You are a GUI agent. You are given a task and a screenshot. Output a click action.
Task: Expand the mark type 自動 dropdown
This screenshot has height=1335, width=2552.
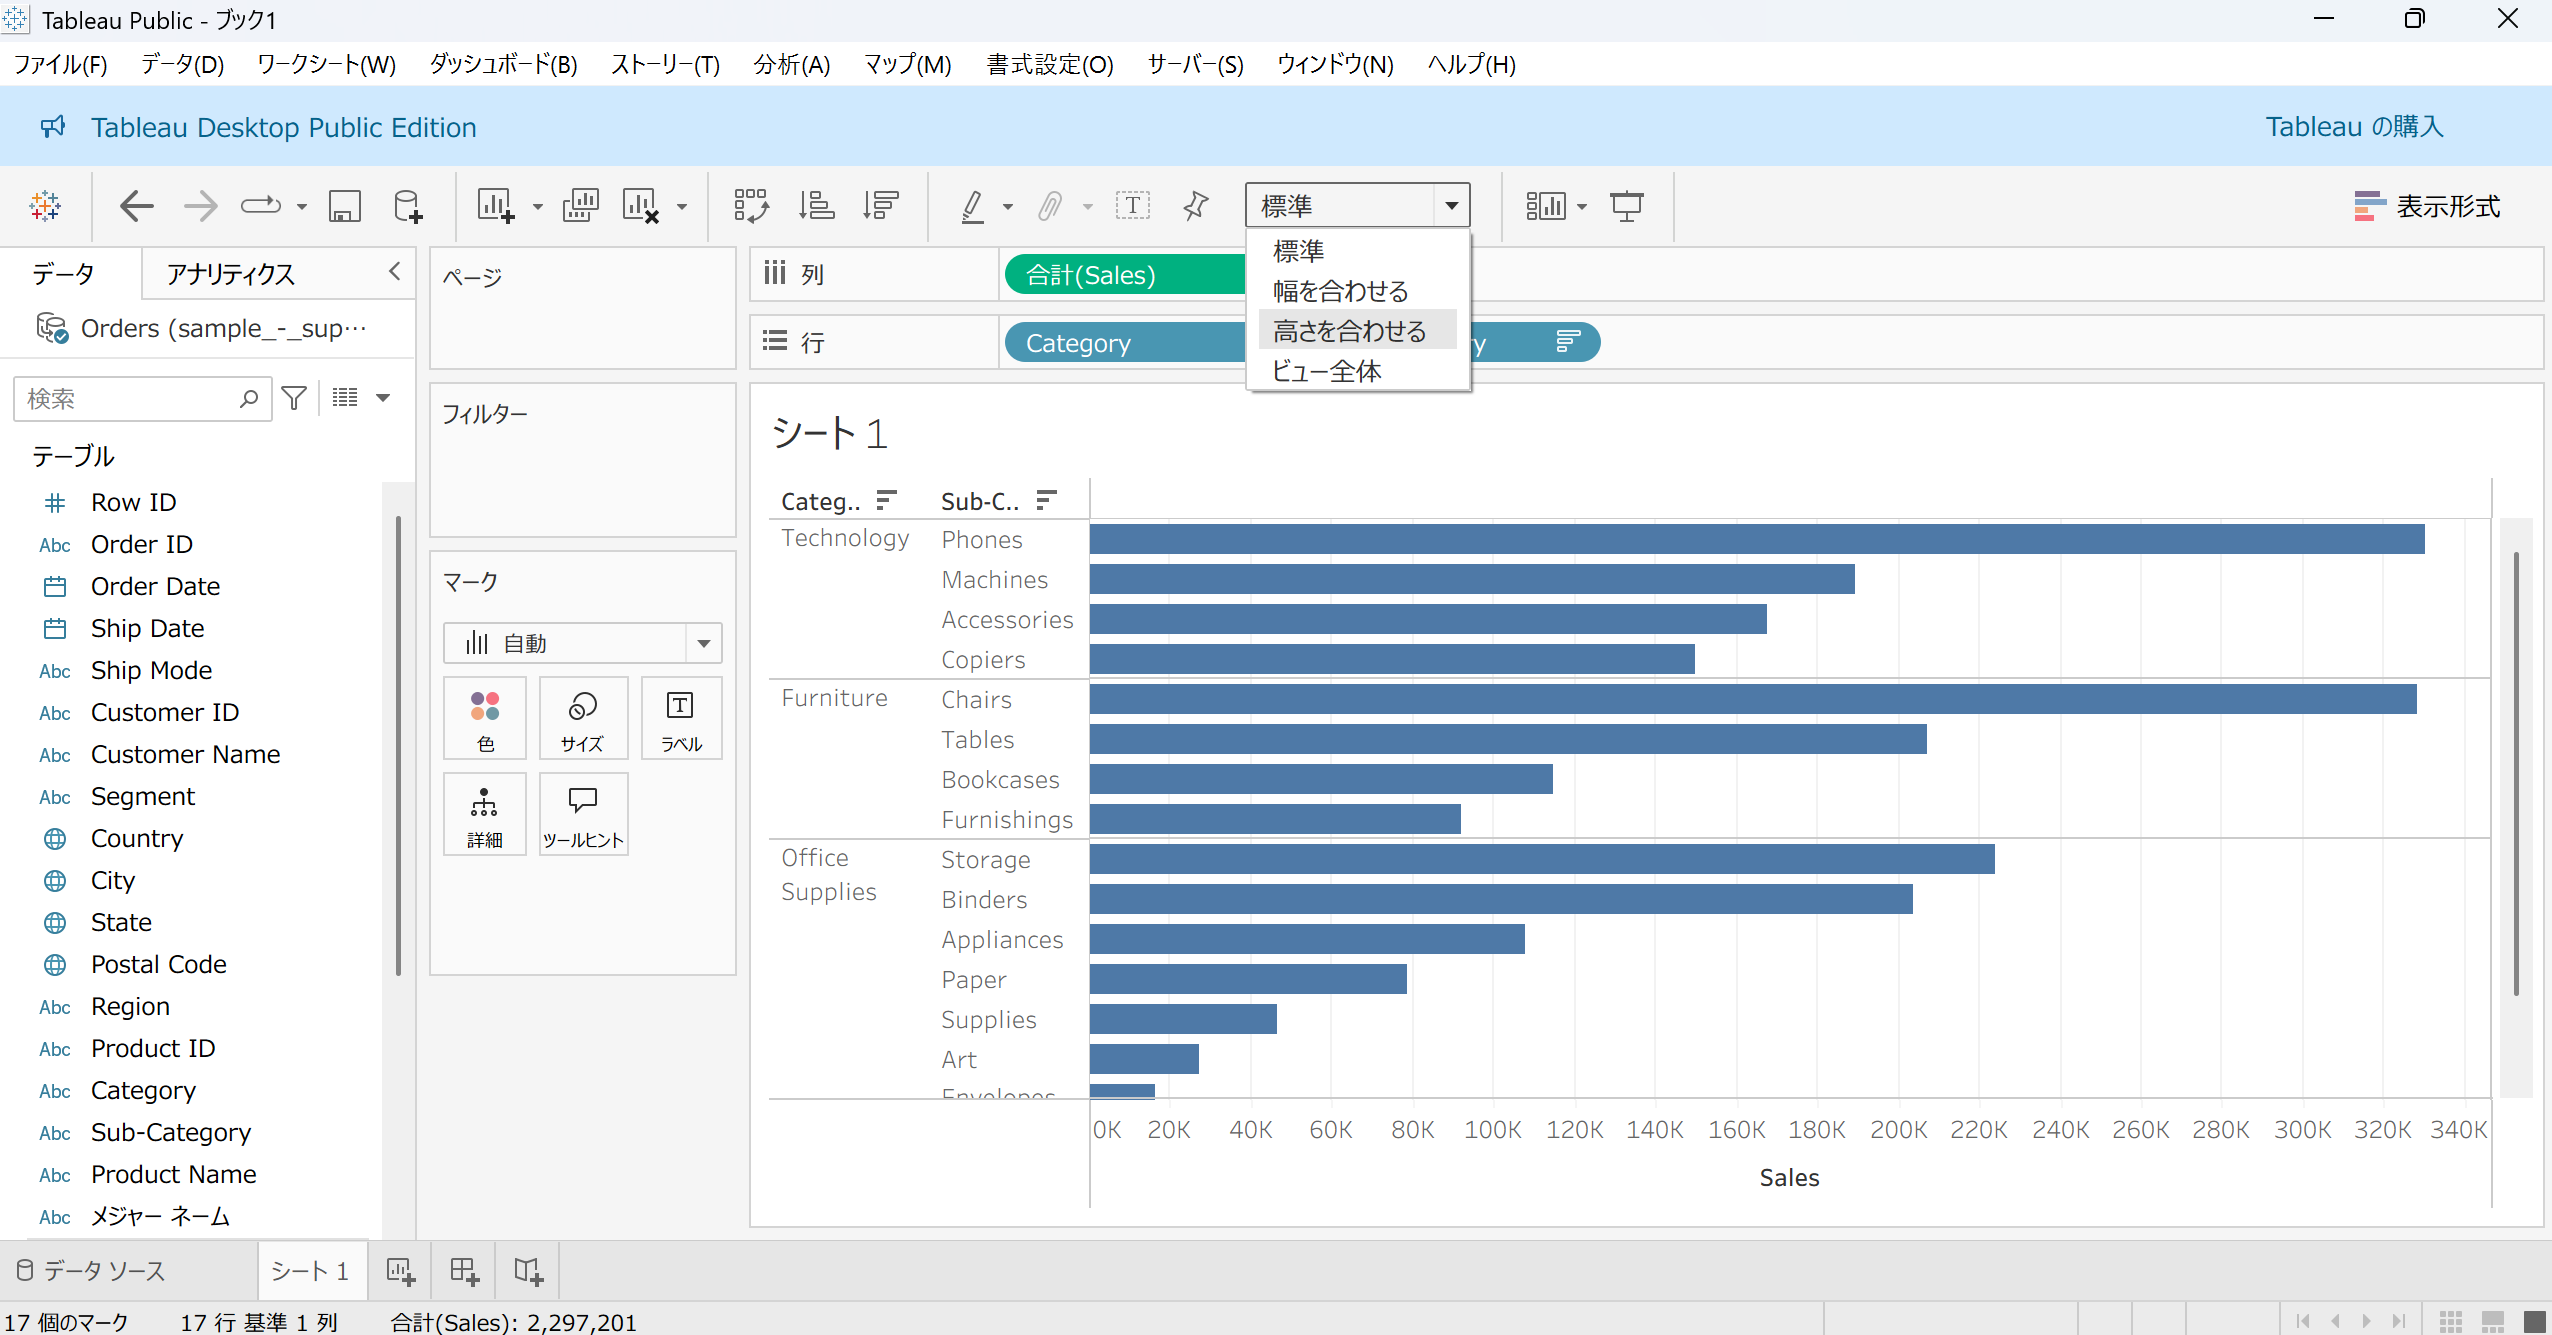pyautogui.click(x=703, y=643)
